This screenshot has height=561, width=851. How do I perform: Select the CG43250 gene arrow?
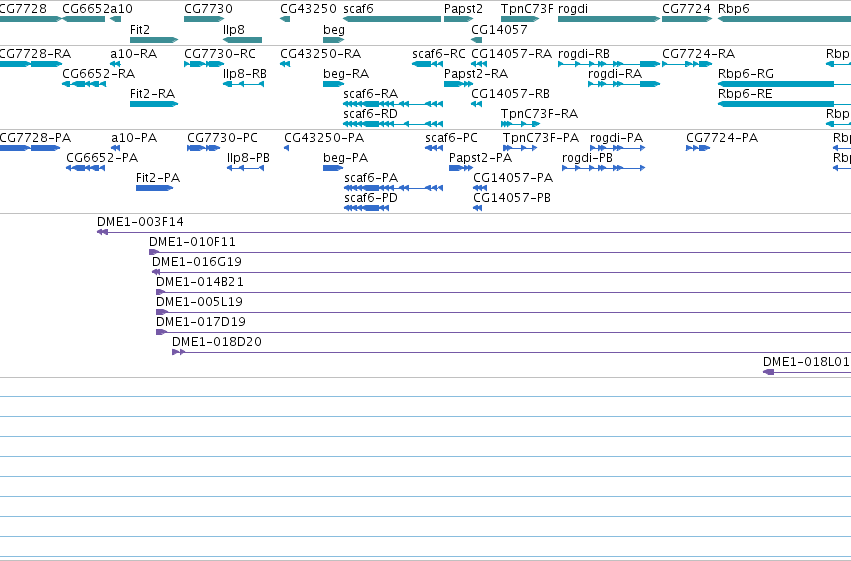pos(285,19)
